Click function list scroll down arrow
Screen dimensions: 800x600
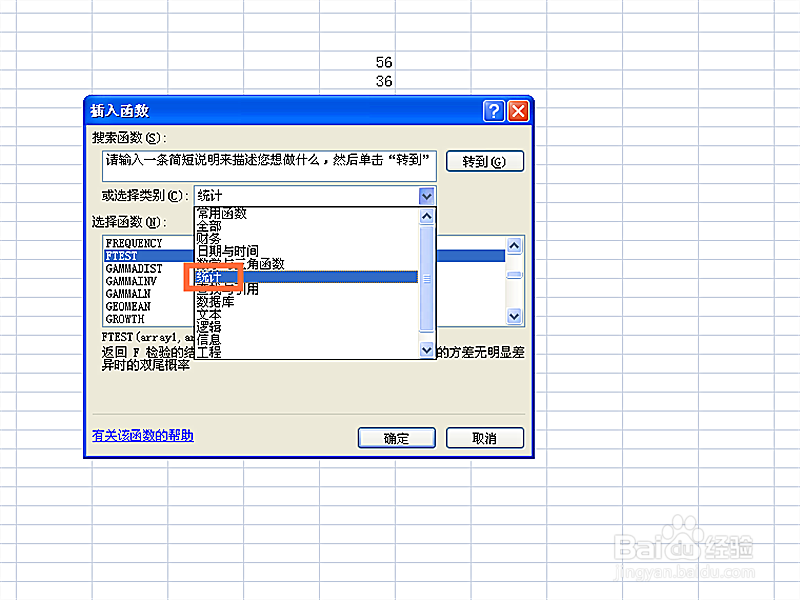pos(514,316)
